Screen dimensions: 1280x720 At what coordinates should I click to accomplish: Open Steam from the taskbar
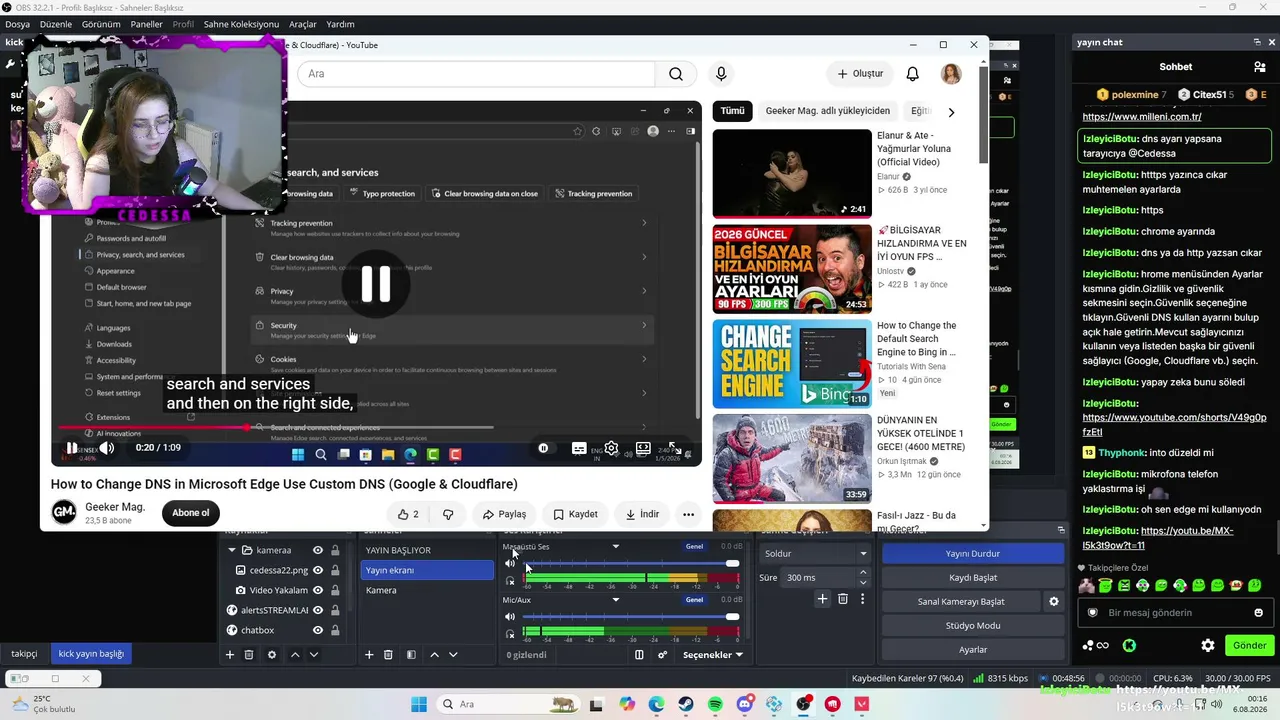686,704
